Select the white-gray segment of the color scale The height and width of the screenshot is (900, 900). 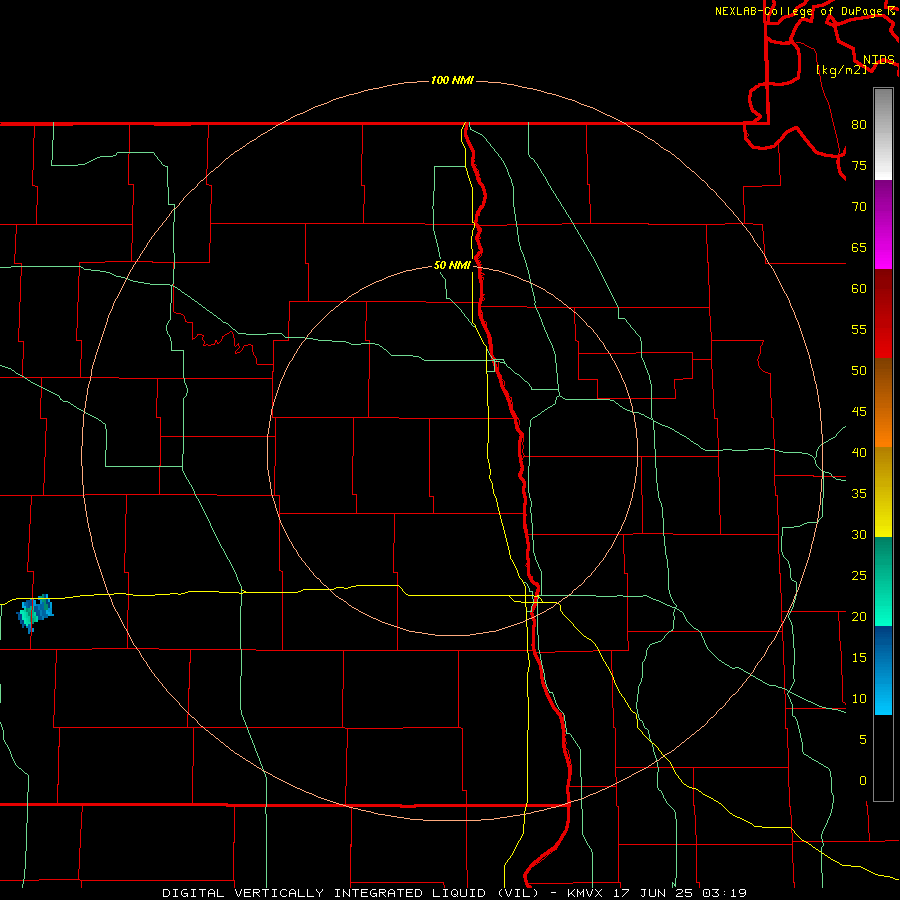[x=883, y=134]
